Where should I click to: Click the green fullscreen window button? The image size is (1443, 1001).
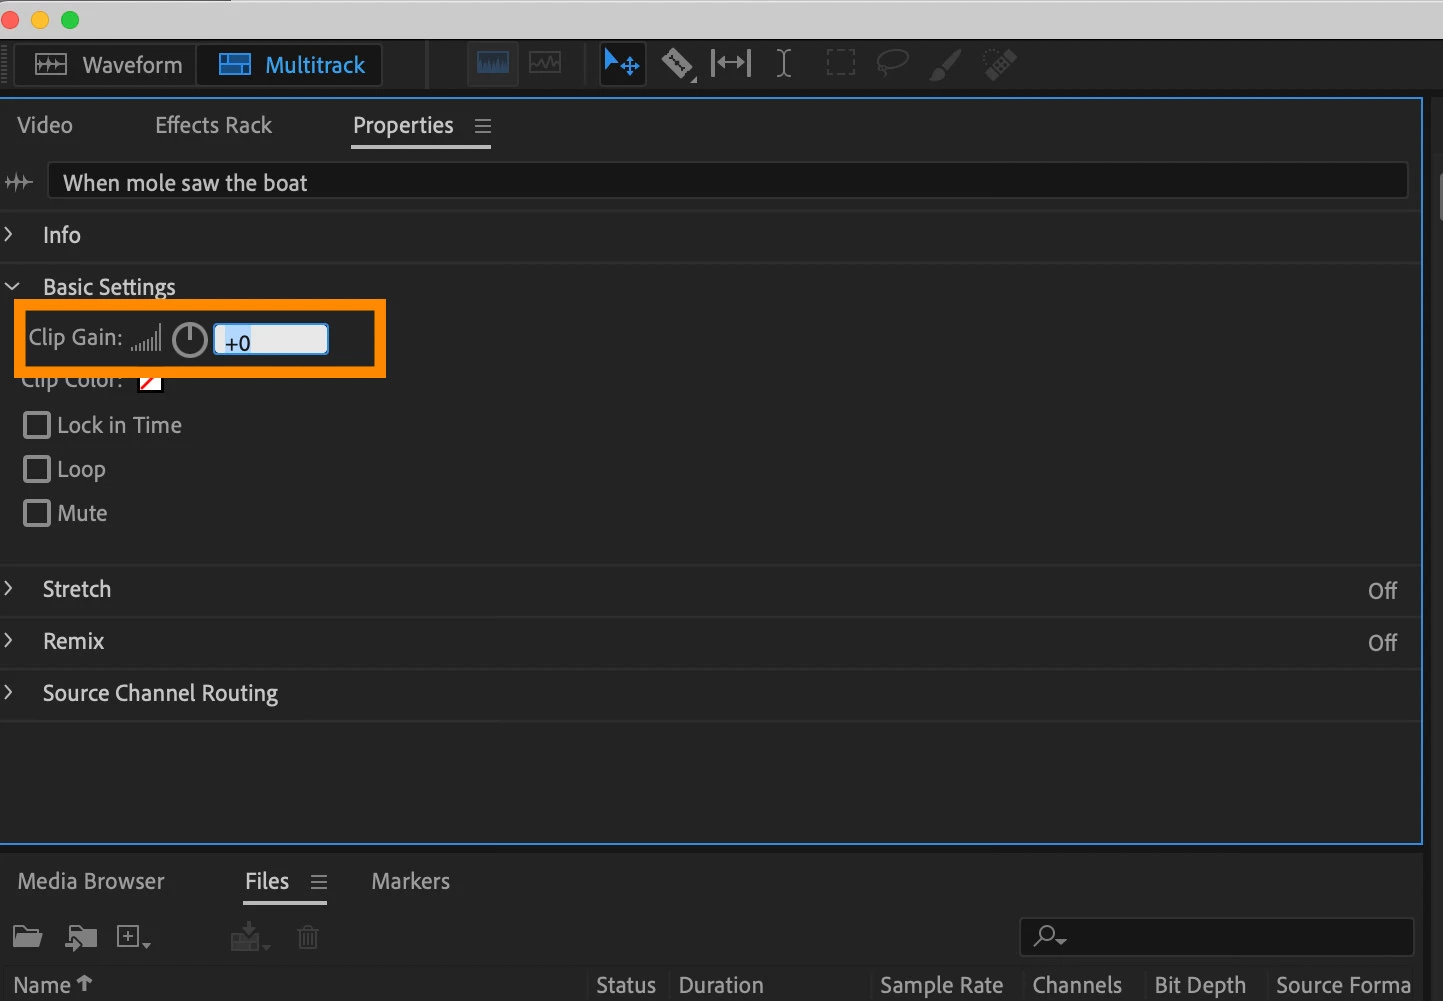(70, 20)
